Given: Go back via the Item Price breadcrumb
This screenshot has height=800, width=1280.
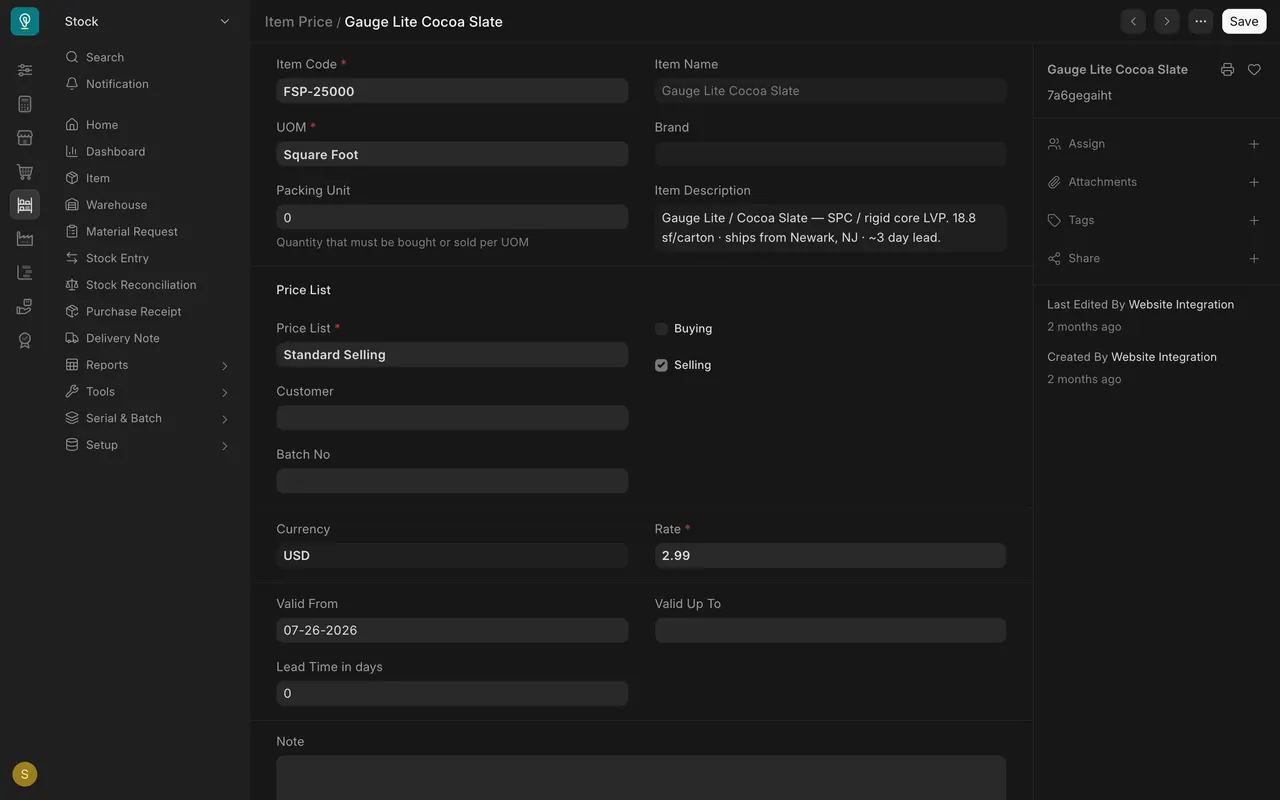Looking at the screenshot, I should (299, 22).
